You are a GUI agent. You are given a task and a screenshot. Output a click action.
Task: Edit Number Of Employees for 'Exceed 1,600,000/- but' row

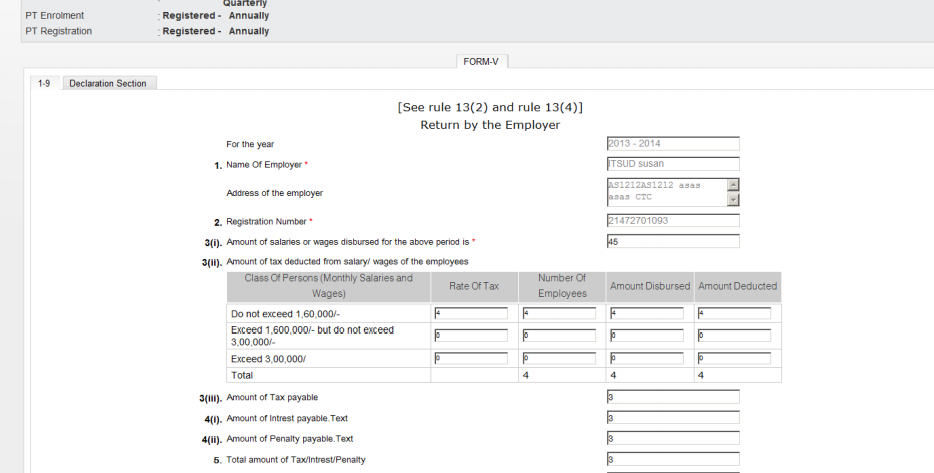(559, 335)
